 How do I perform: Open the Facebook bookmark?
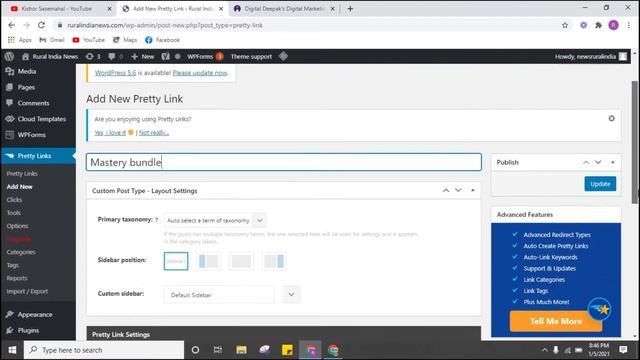coord(162,40)
